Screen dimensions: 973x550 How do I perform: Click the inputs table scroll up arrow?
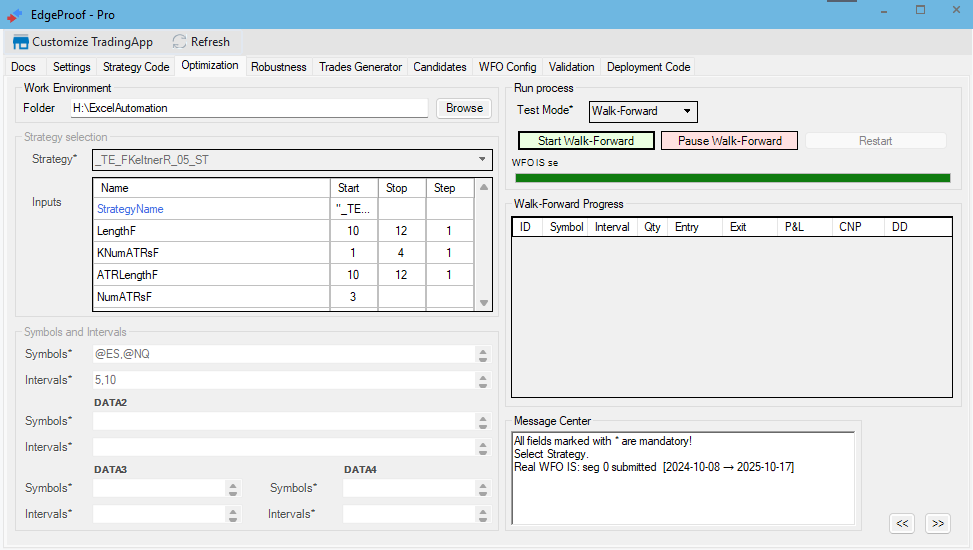pos(484,187)
